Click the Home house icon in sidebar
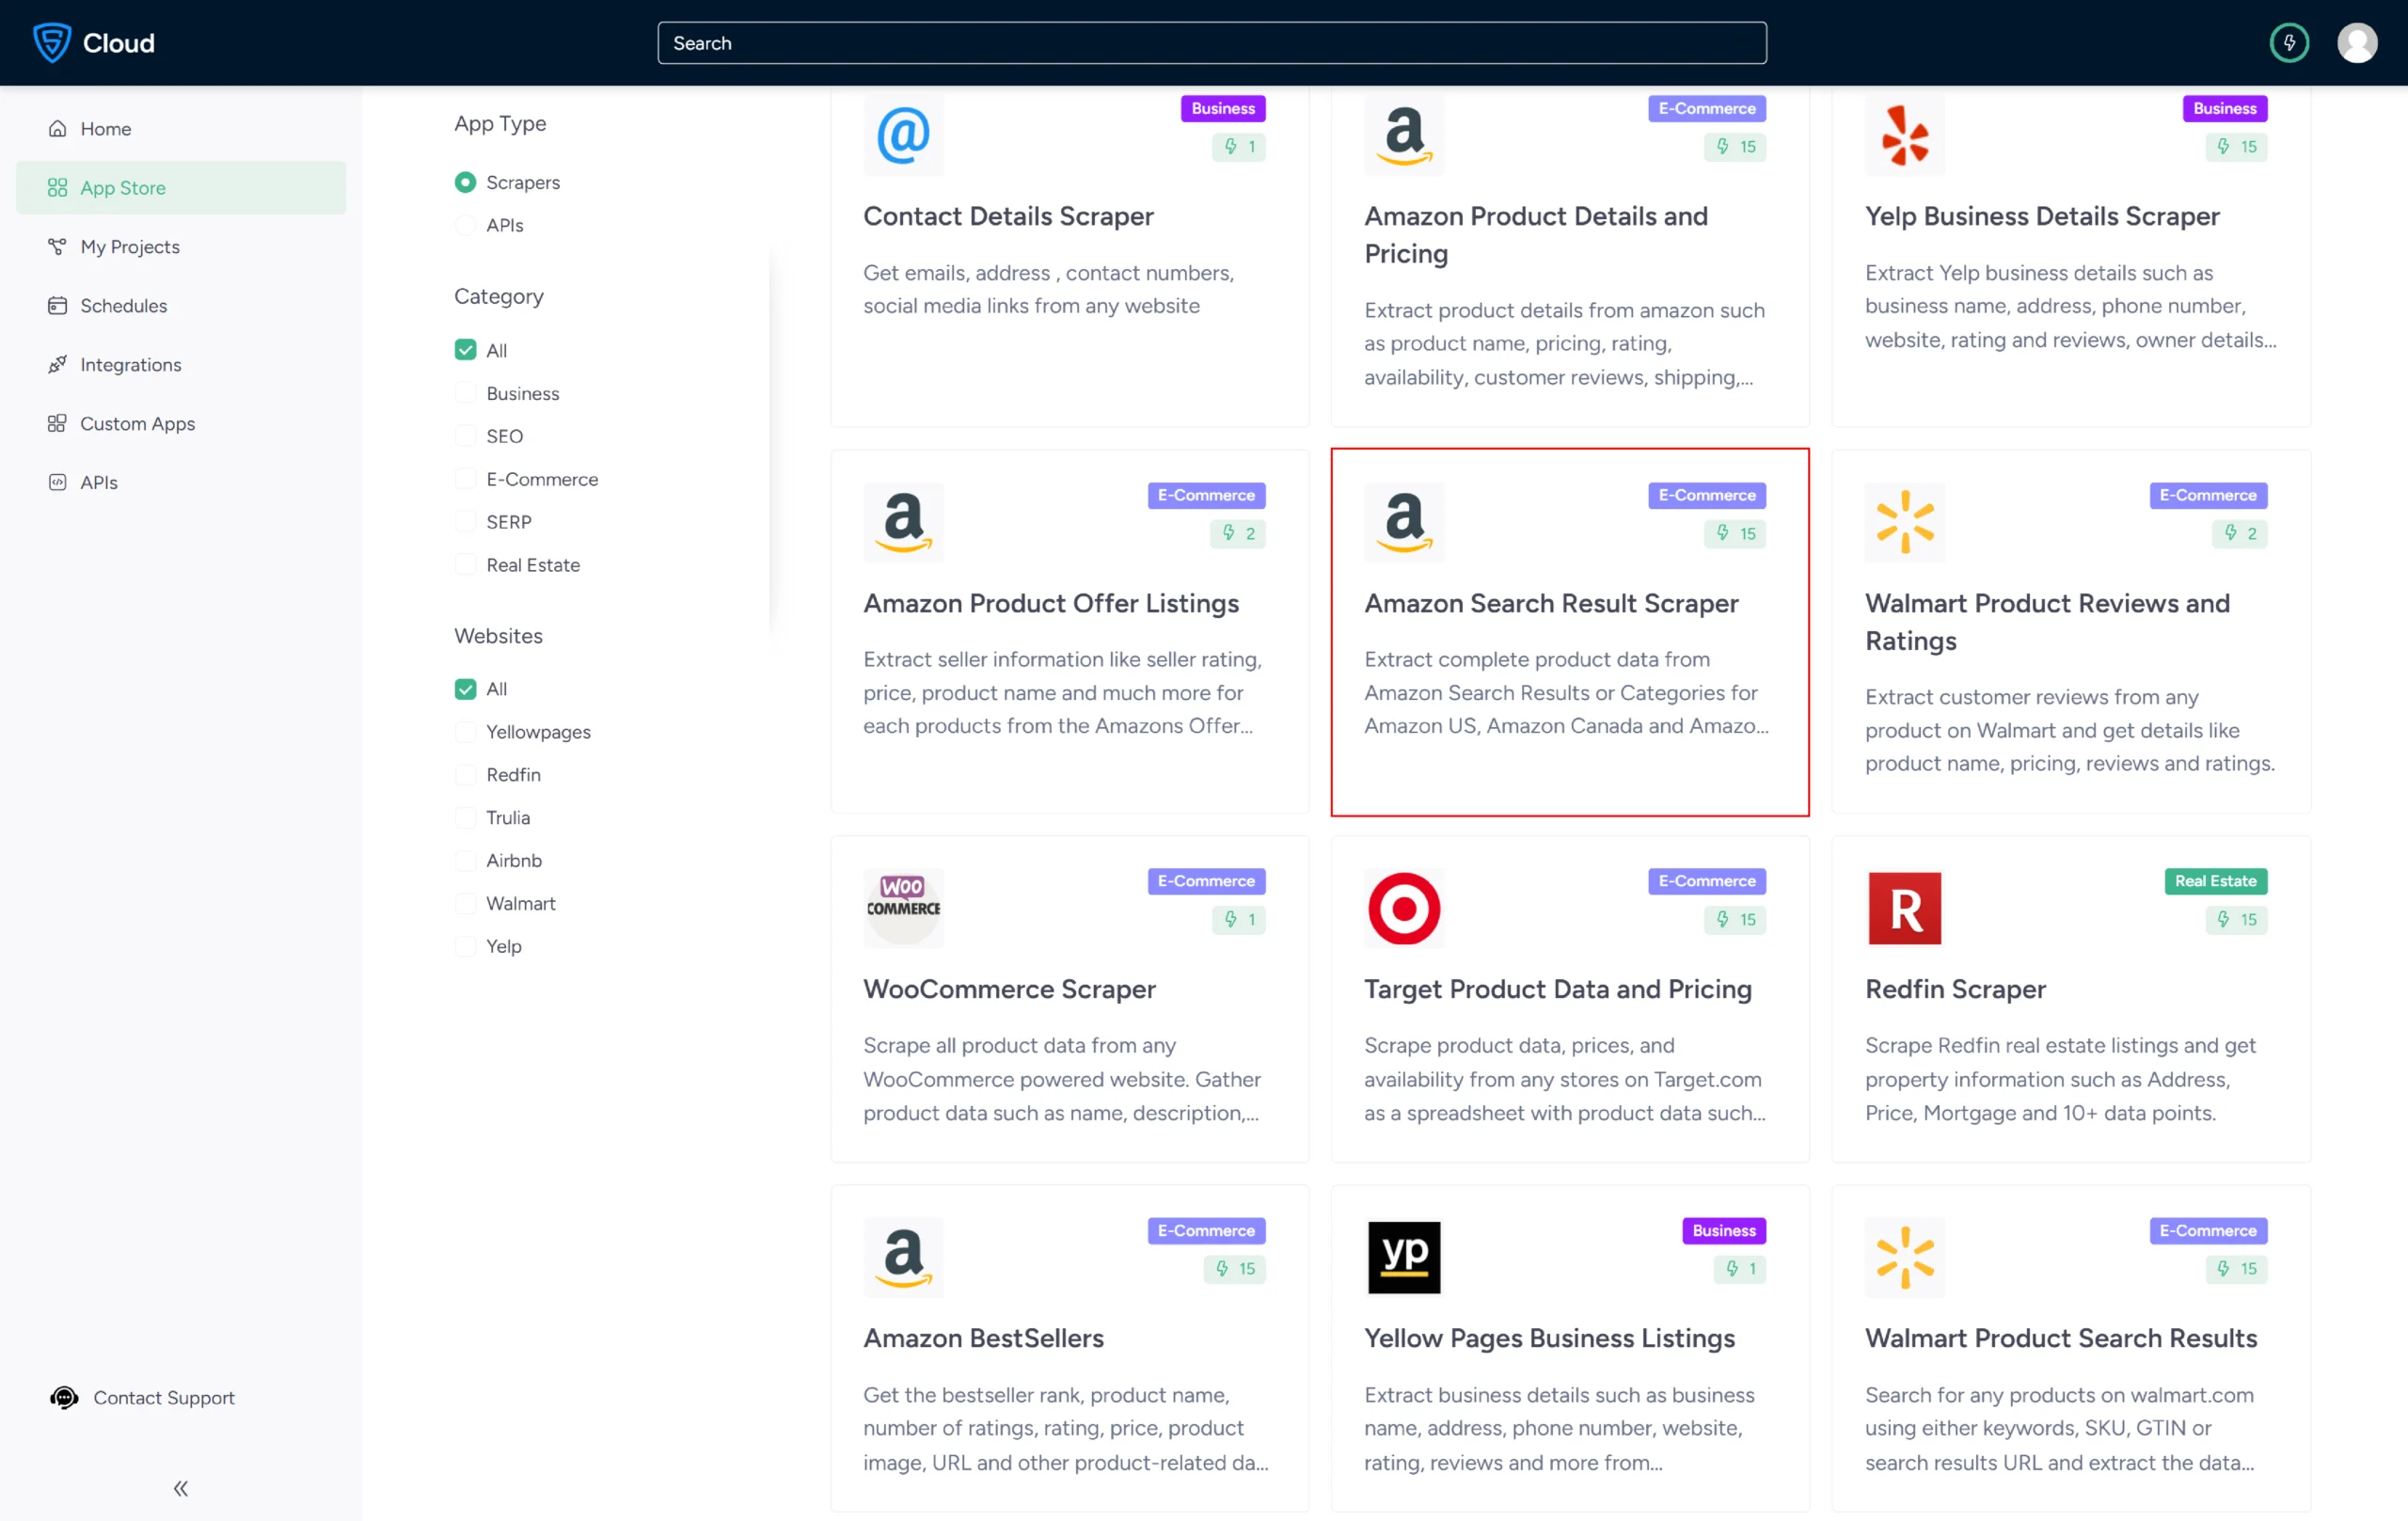2408x1521 pixels. [x=58, y=129]
